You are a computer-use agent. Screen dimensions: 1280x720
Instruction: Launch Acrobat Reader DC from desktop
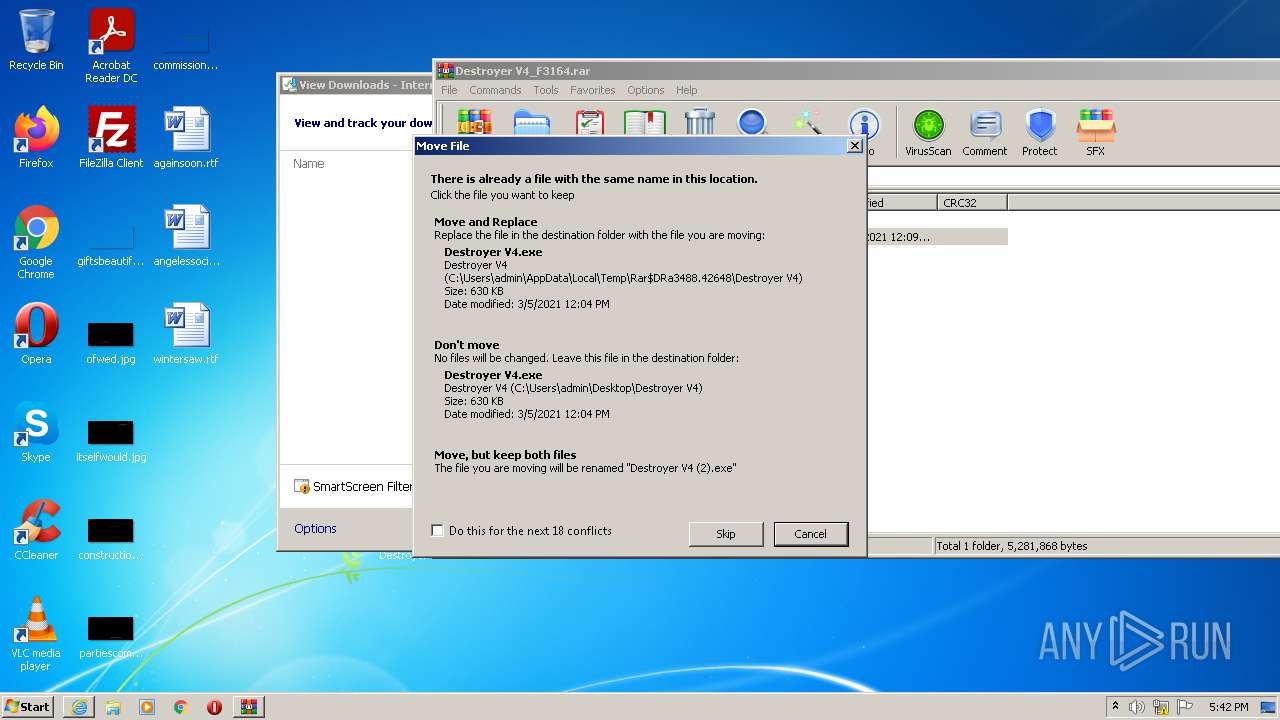111,46
